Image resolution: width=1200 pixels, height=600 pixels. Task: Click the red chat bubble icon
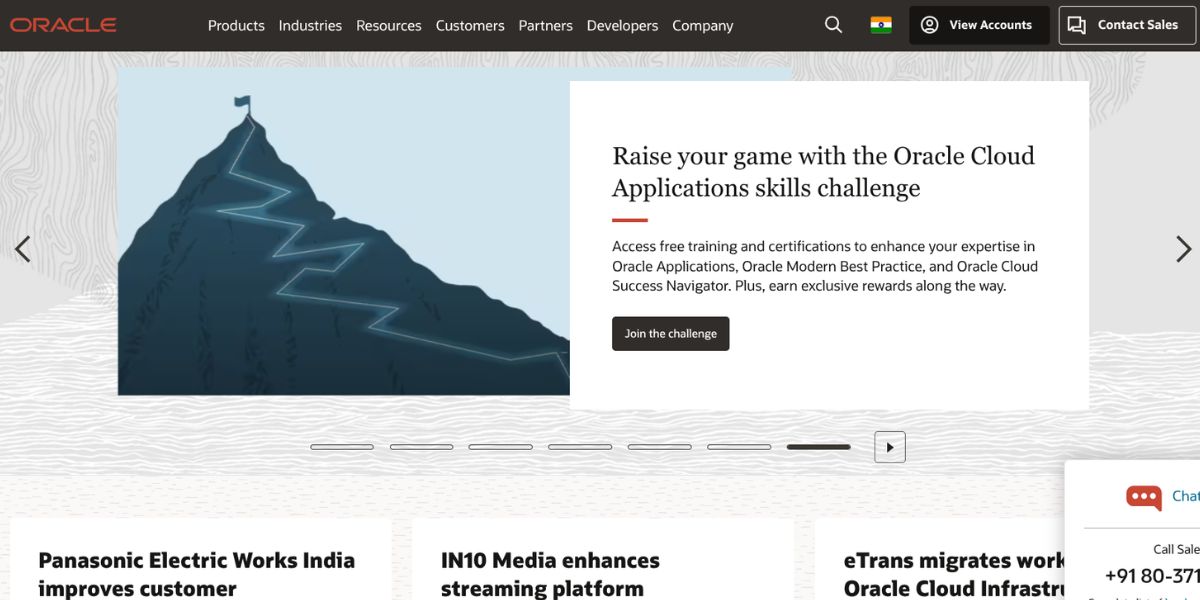point(1143,497)
